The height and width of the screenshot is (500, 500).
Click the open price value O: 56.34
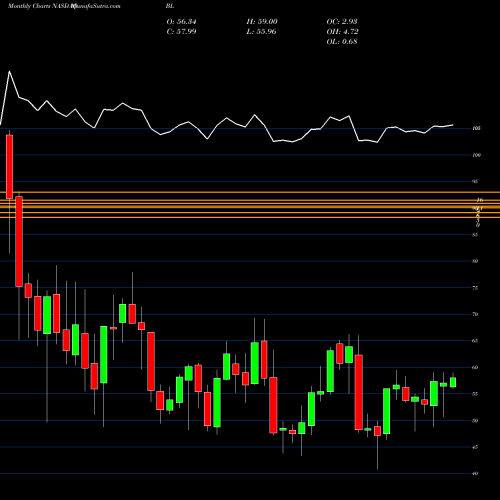(181, 22)
